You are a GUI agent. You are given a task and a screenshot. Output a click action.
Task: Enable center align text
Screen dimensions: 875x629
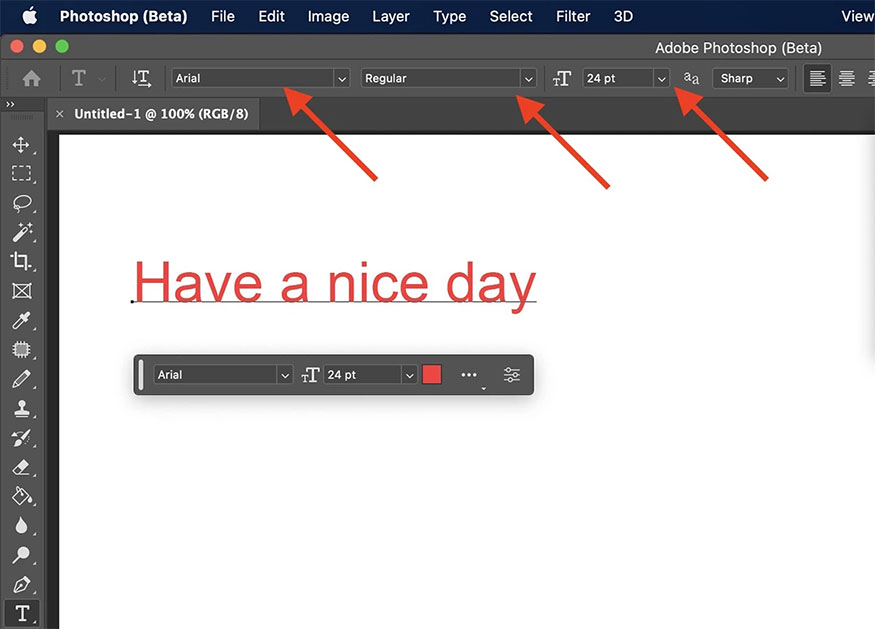(847, 78)
